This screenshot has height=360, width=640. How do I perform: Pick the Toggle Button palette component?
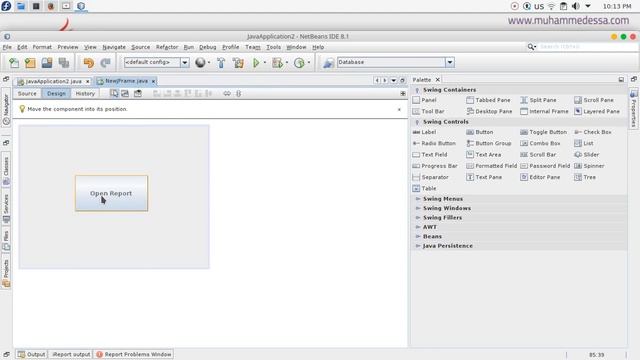[x=544, y=132]
